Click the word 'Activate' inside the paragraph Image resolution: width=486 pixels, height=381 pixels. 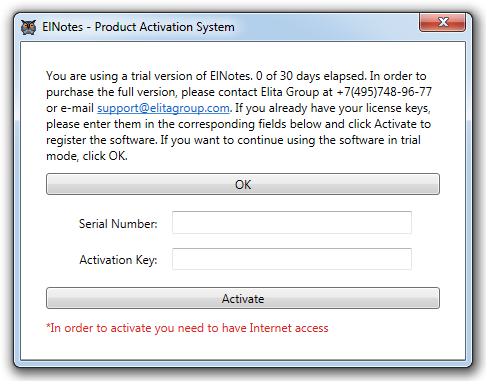point(395,124)
